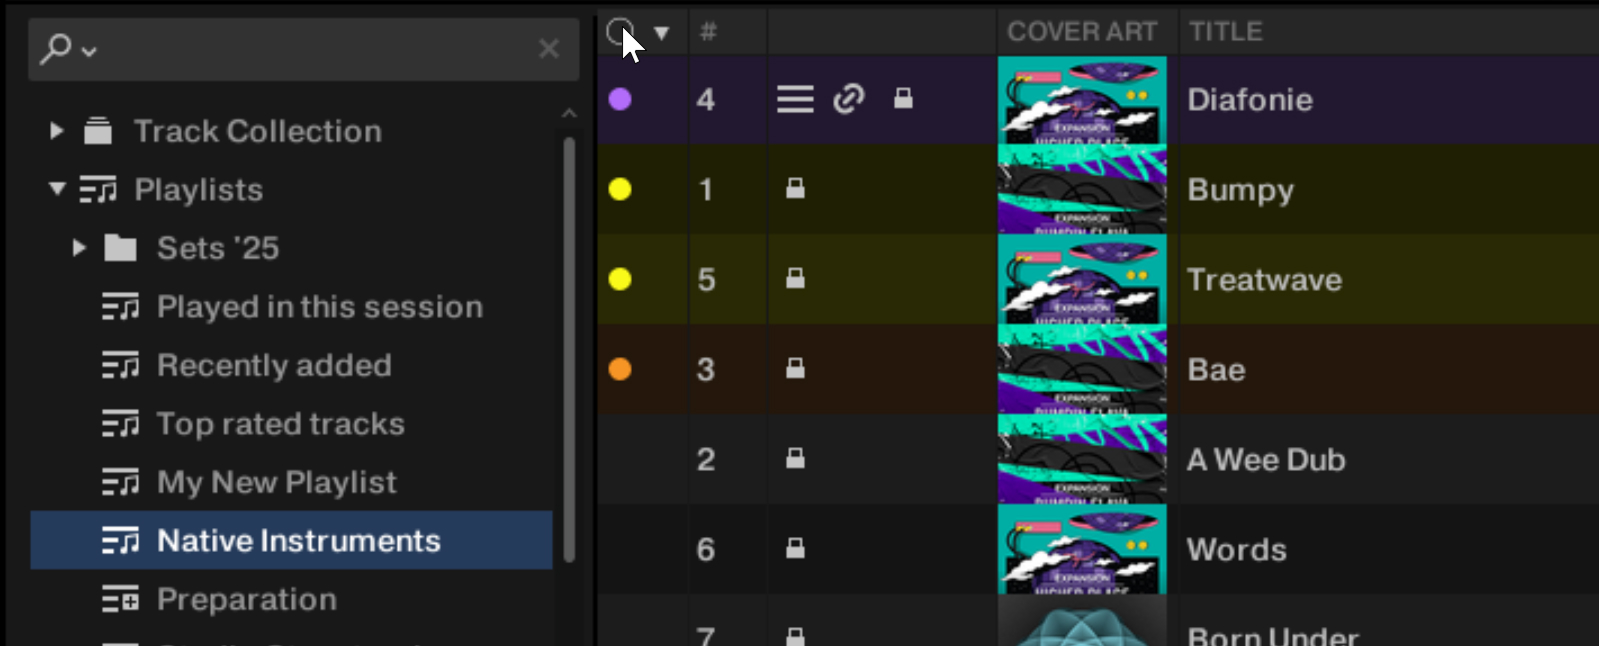Click the Diafonie cover art thumbnail

pos(1082,100)
